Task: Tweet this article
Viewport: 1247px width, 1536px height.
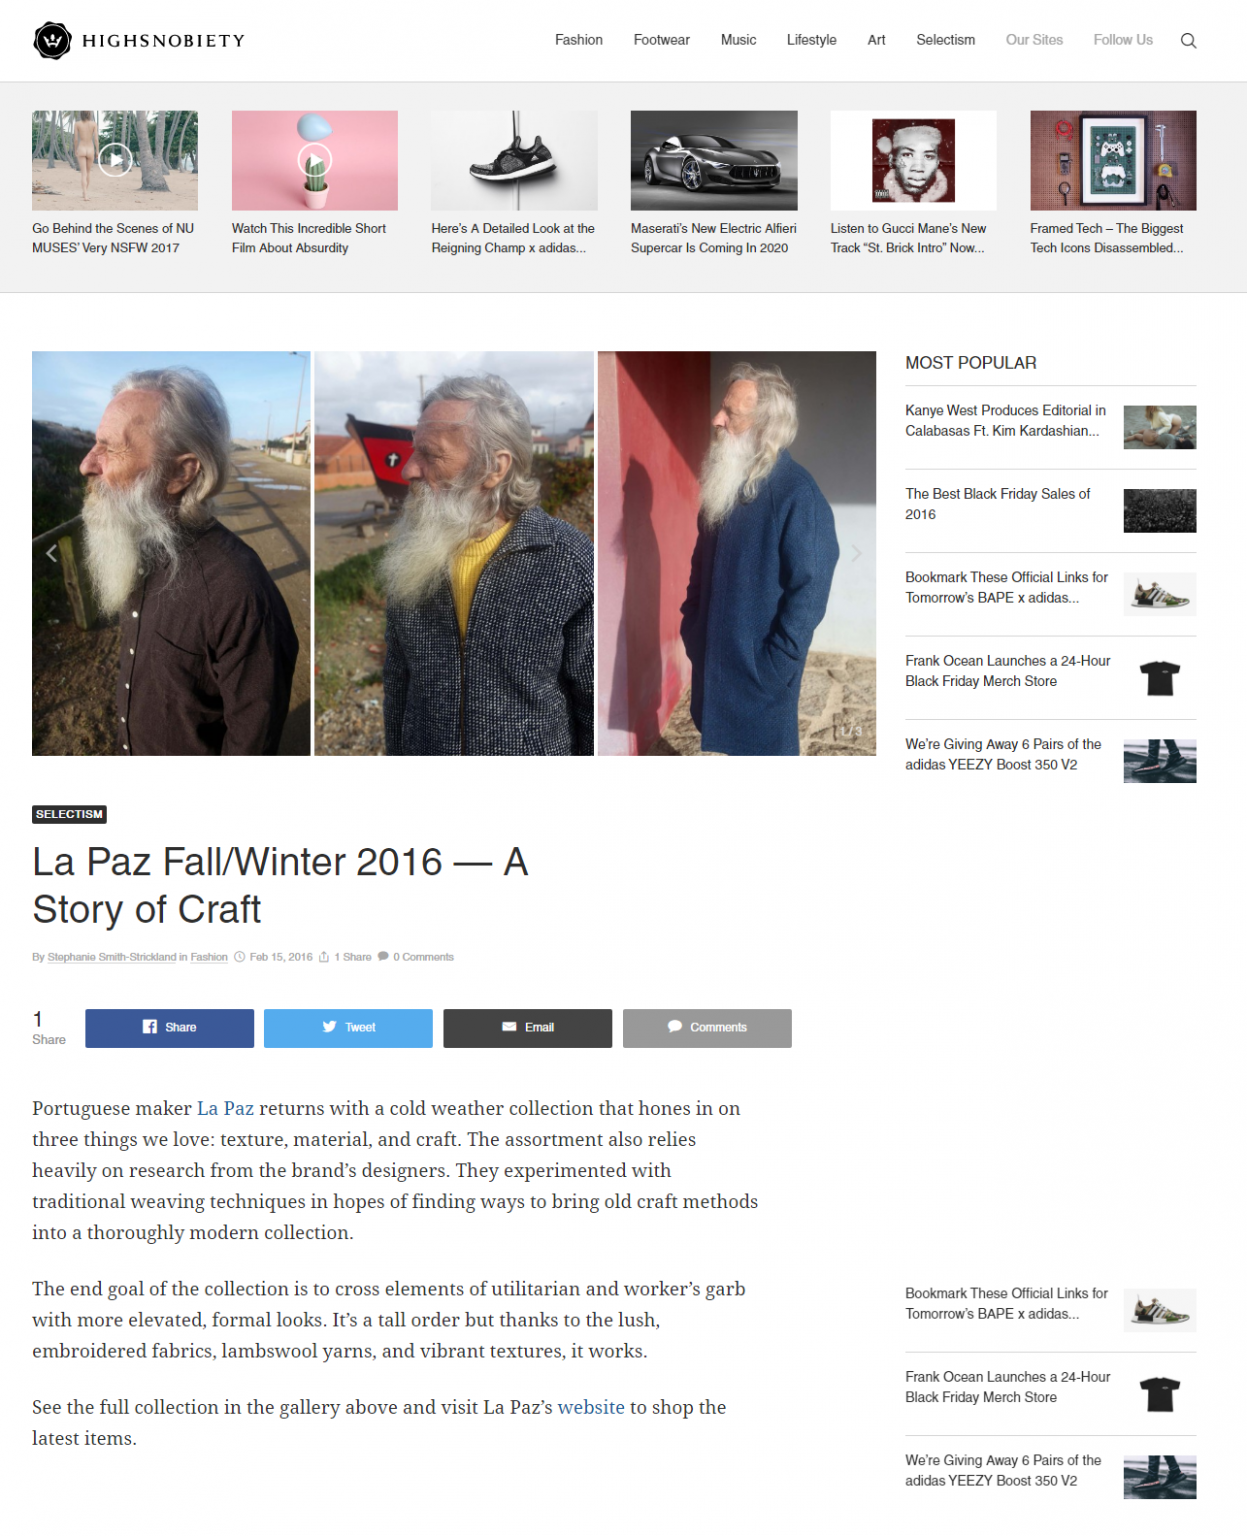Action: pos(348,1028)
